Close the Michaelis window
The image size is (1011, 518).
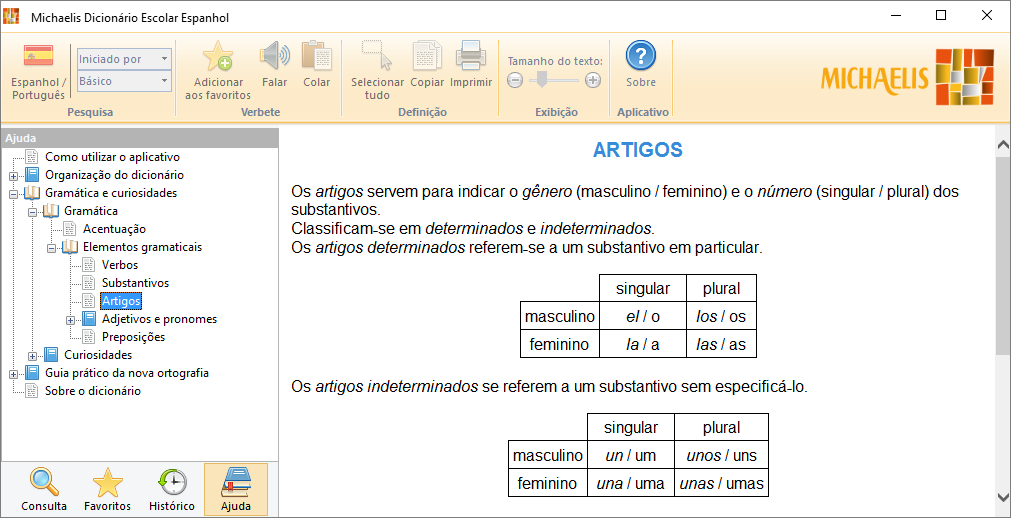(986, 16)
